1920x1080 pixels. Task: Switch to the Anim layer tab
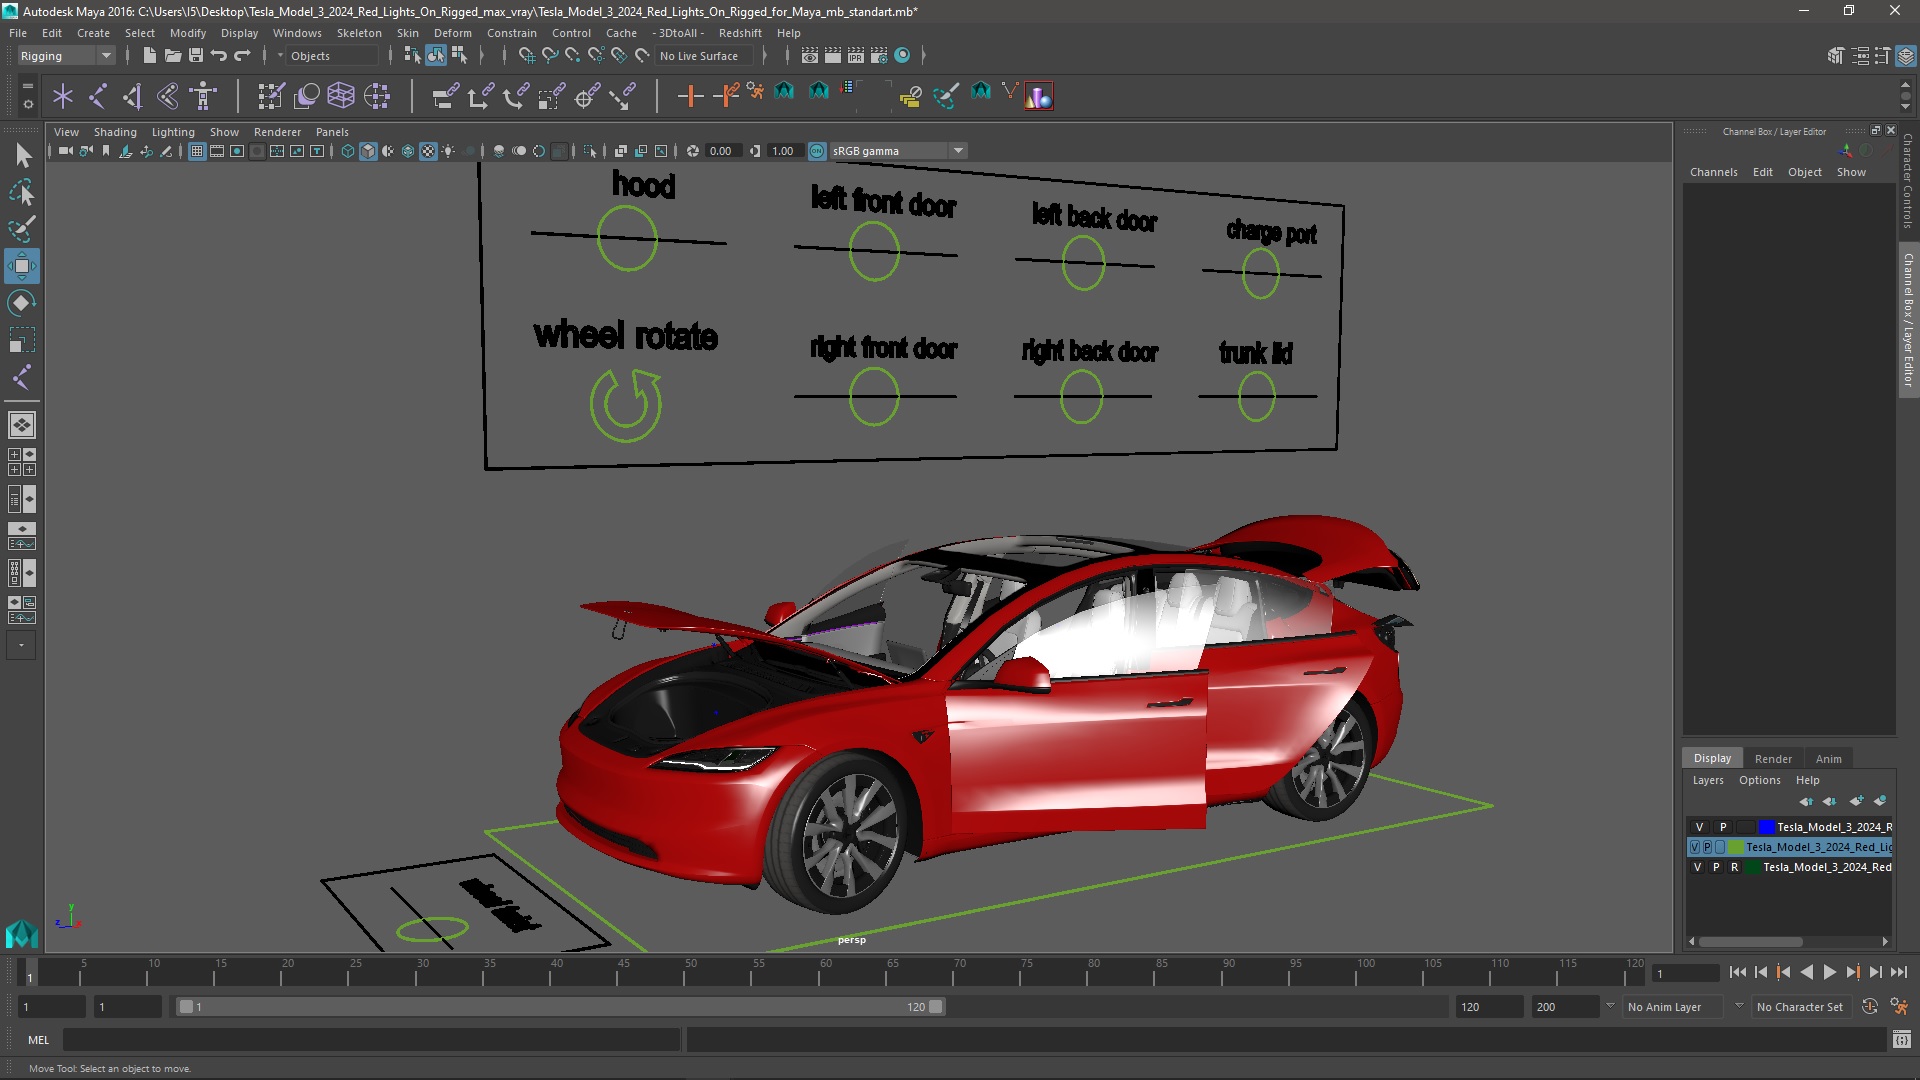(1828, 758)
